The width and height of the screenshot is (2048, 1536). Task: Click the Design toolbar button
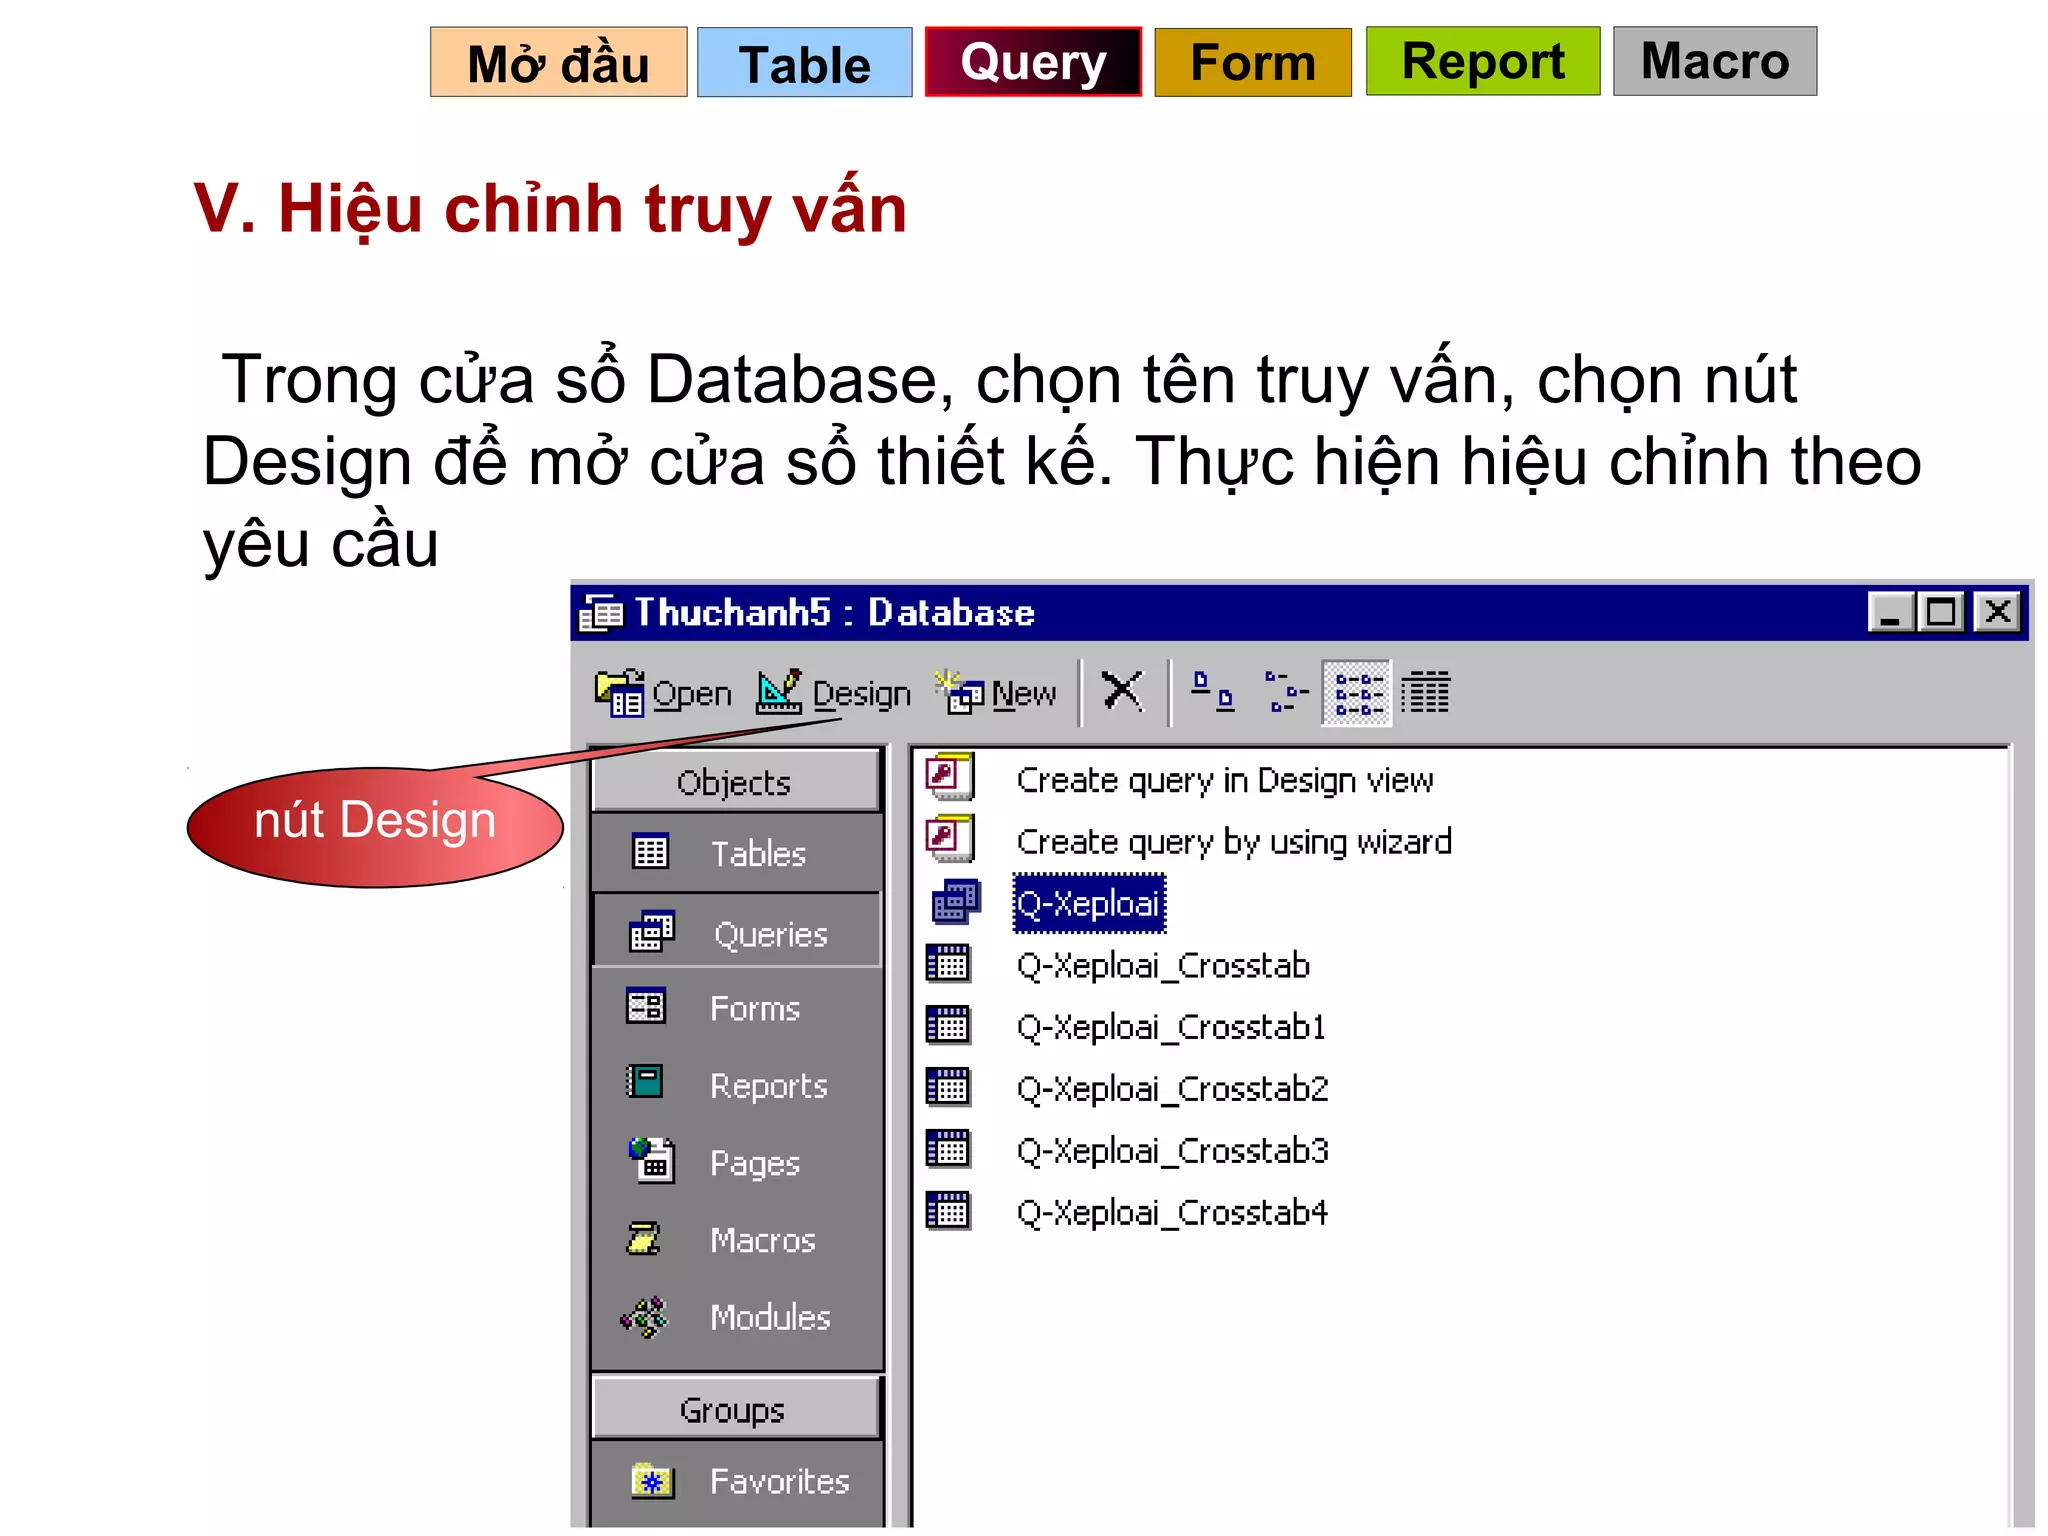pos(833,693)
